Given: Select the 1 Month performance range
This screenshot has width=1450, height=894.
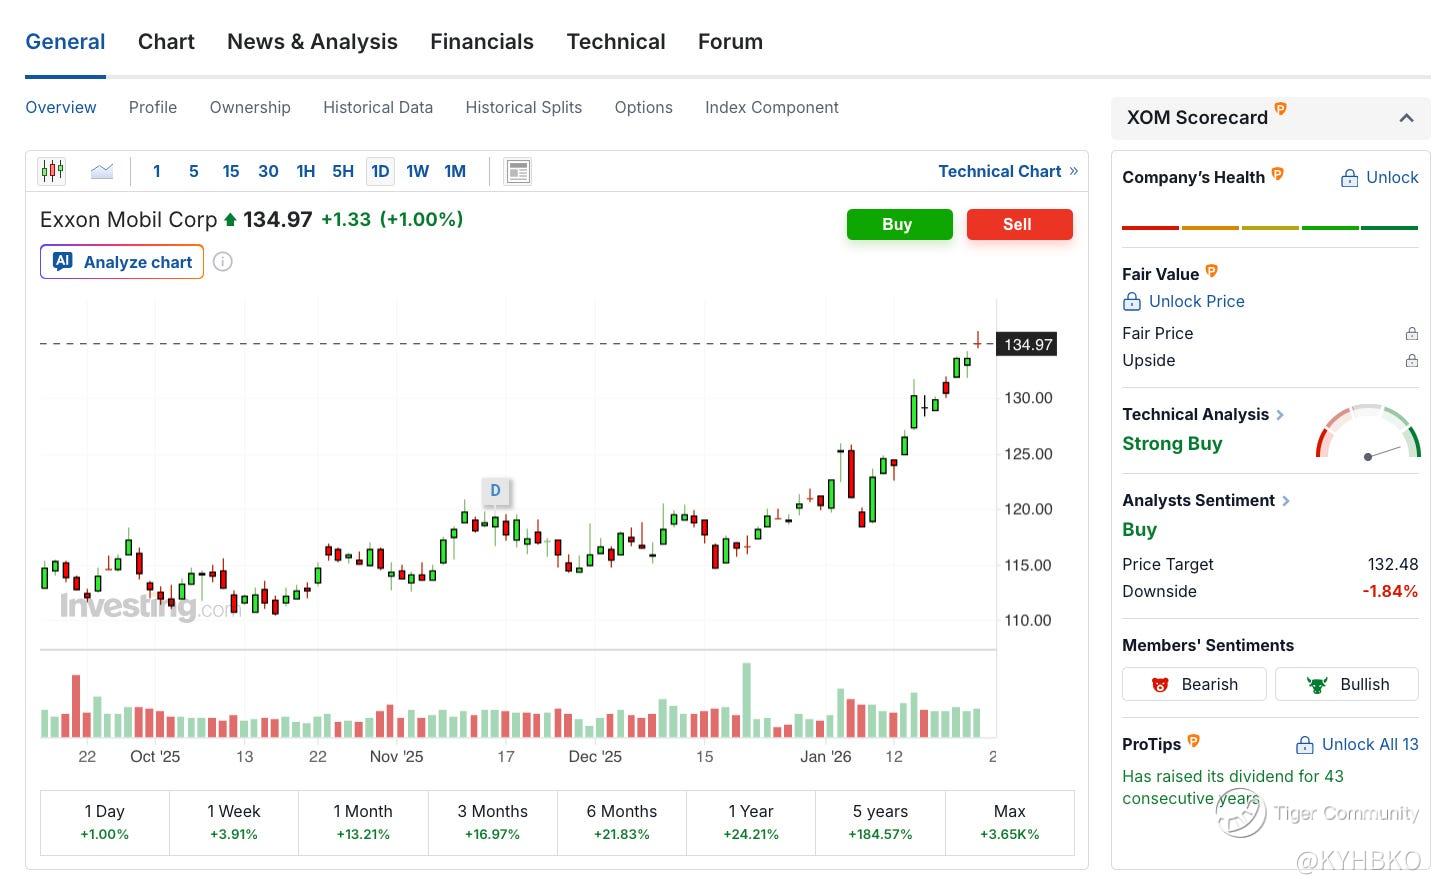Looking at the screenshot, I should 363,822.
